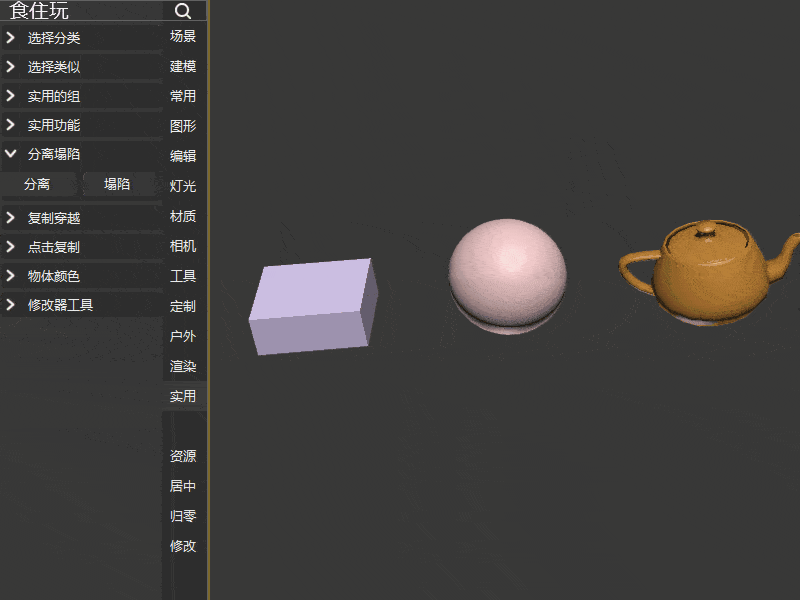Open the 建模 tab
Image resolution: width=800 pixels, height=600 pixels.
(x=183, y=66)
